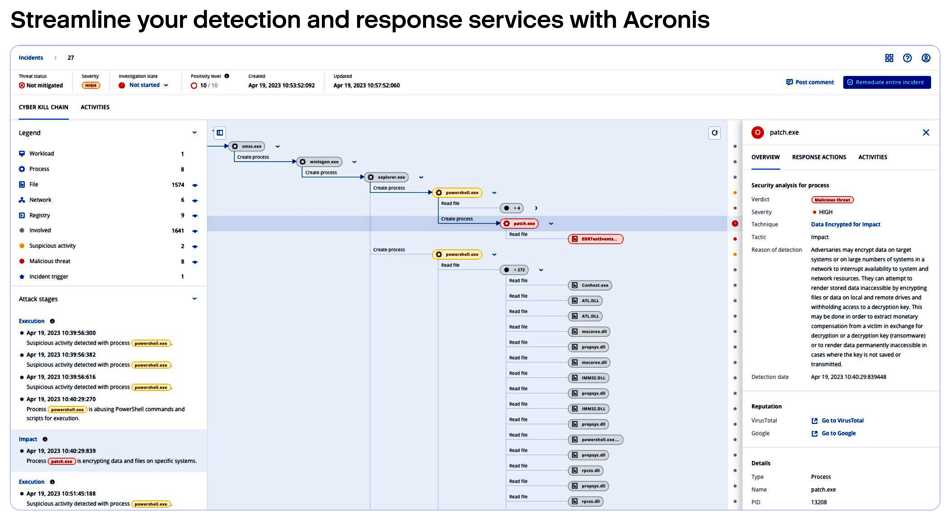The width and height of the screenshot is (950, 522).
Task: Click the HIGH severity badge
Action: click(822, 213)
